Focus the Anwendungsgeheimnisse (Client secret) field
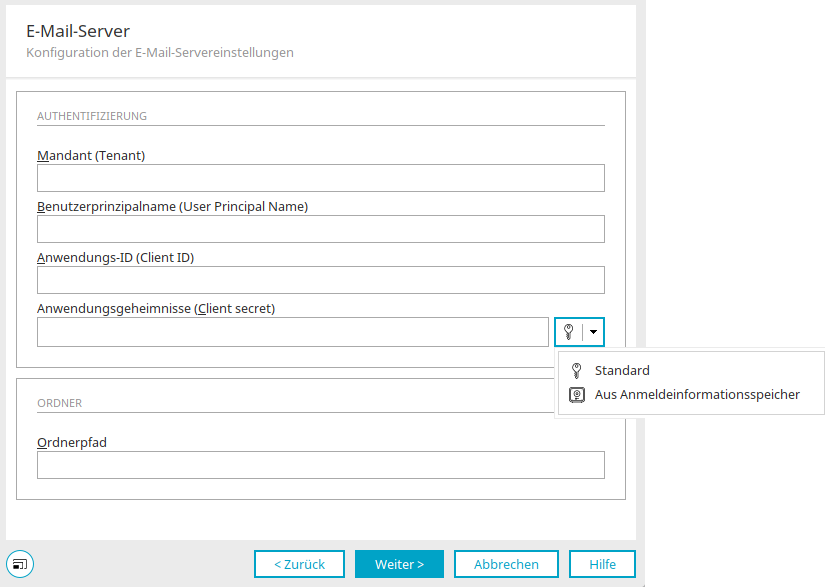 (x=293, y=332)
